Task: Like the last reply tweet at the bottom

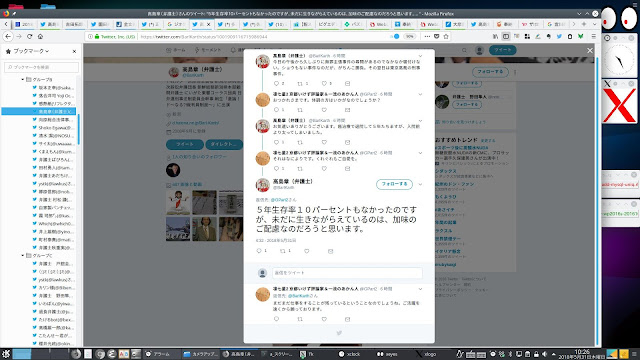Action: click(324, 319)
